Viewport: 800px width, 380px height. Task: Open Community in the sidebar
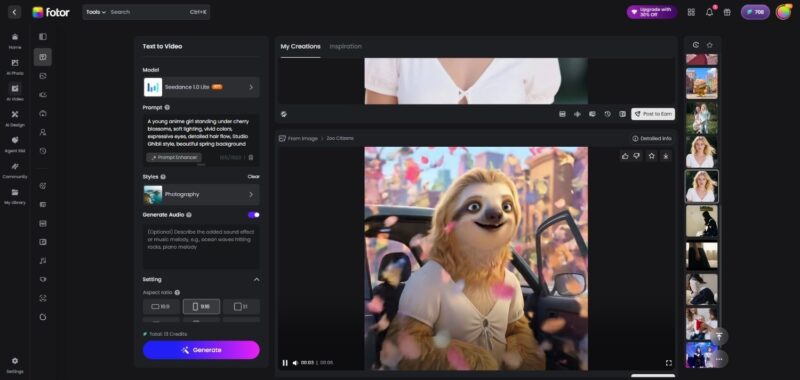pos(15,170)
